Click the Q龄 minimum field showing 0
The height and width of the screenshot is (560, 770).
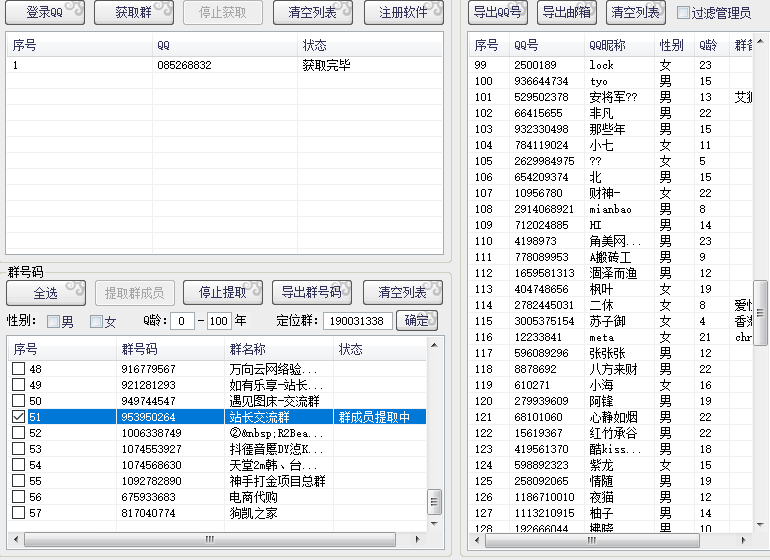coord(182,321)
